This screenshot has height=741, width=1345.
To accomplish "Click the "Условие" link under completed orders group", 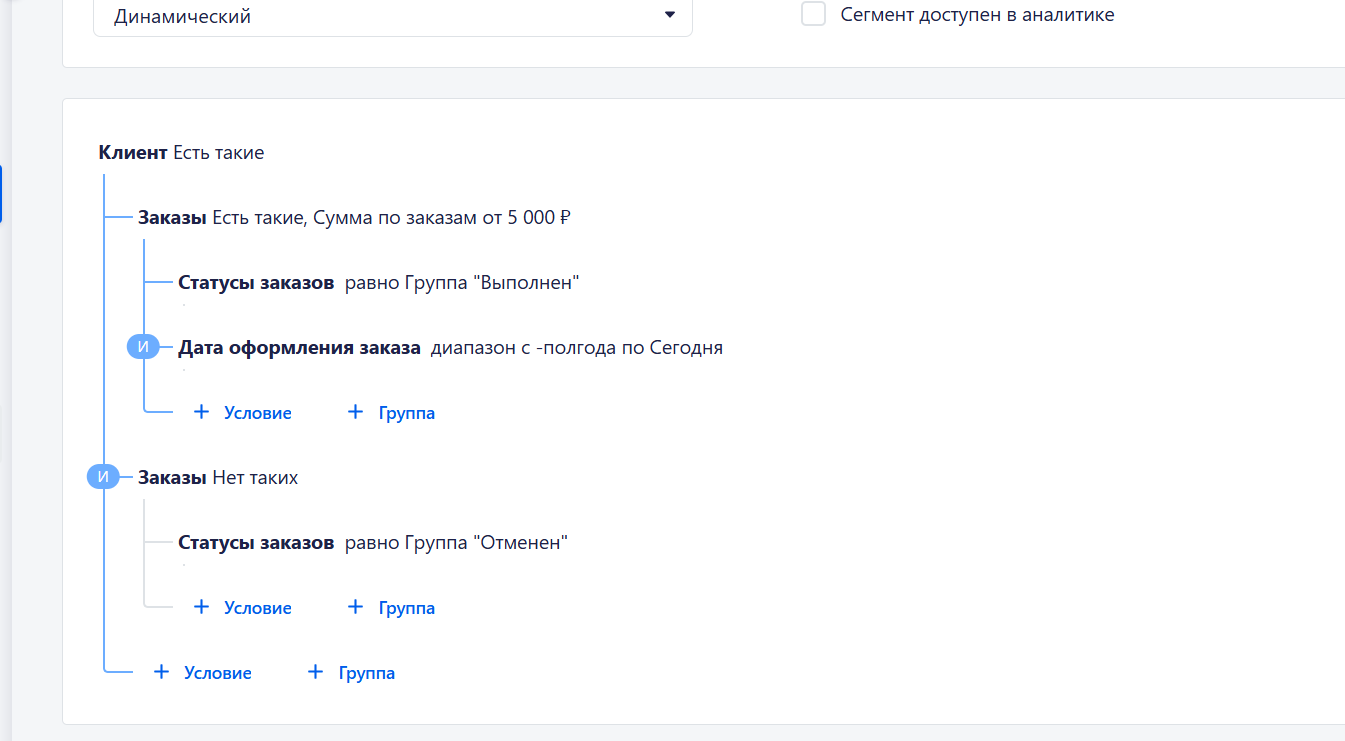I will point(258,411).
